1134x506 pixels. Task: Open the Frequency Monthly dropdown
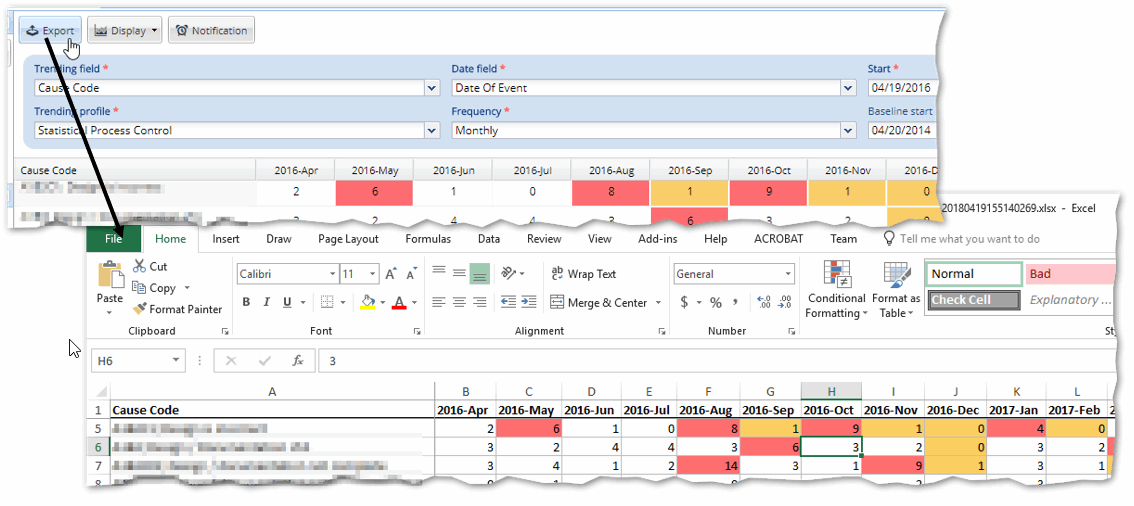(x=848, y=131)
